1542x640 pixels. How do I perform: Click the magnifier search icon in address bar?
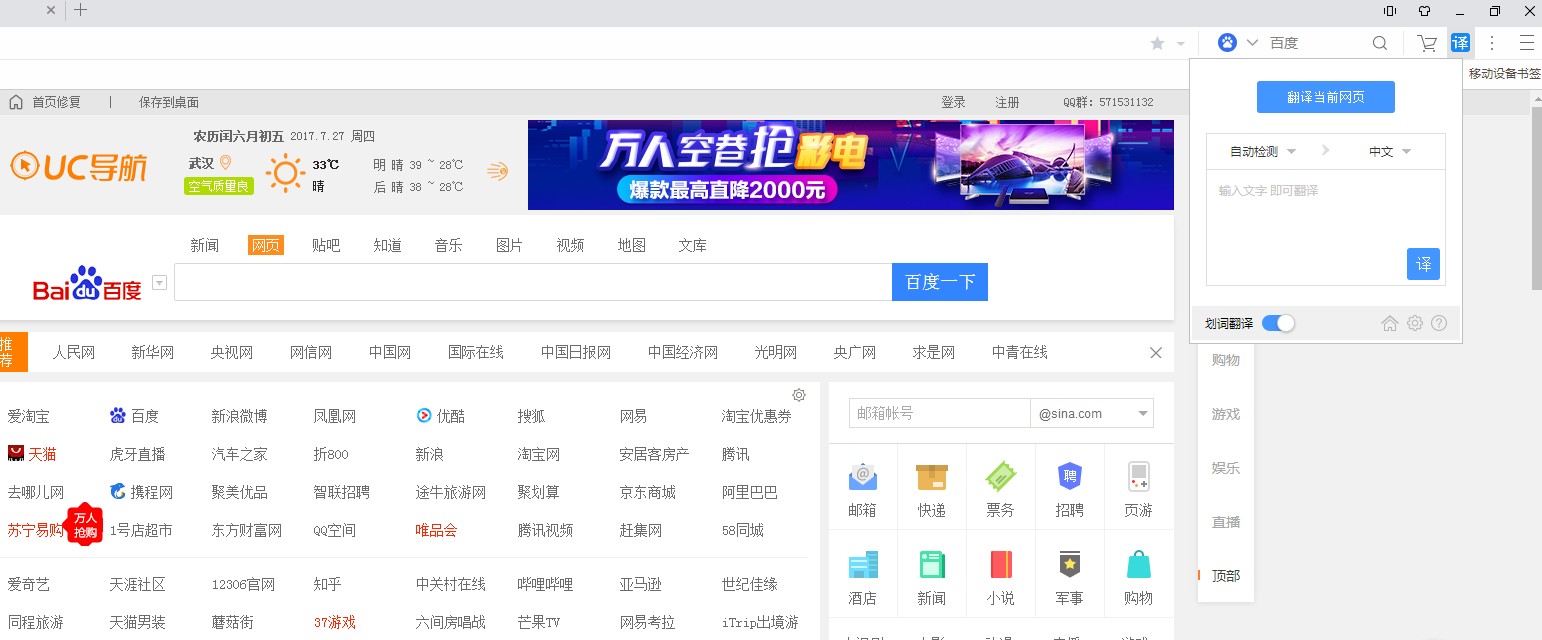coord(1380,43)
